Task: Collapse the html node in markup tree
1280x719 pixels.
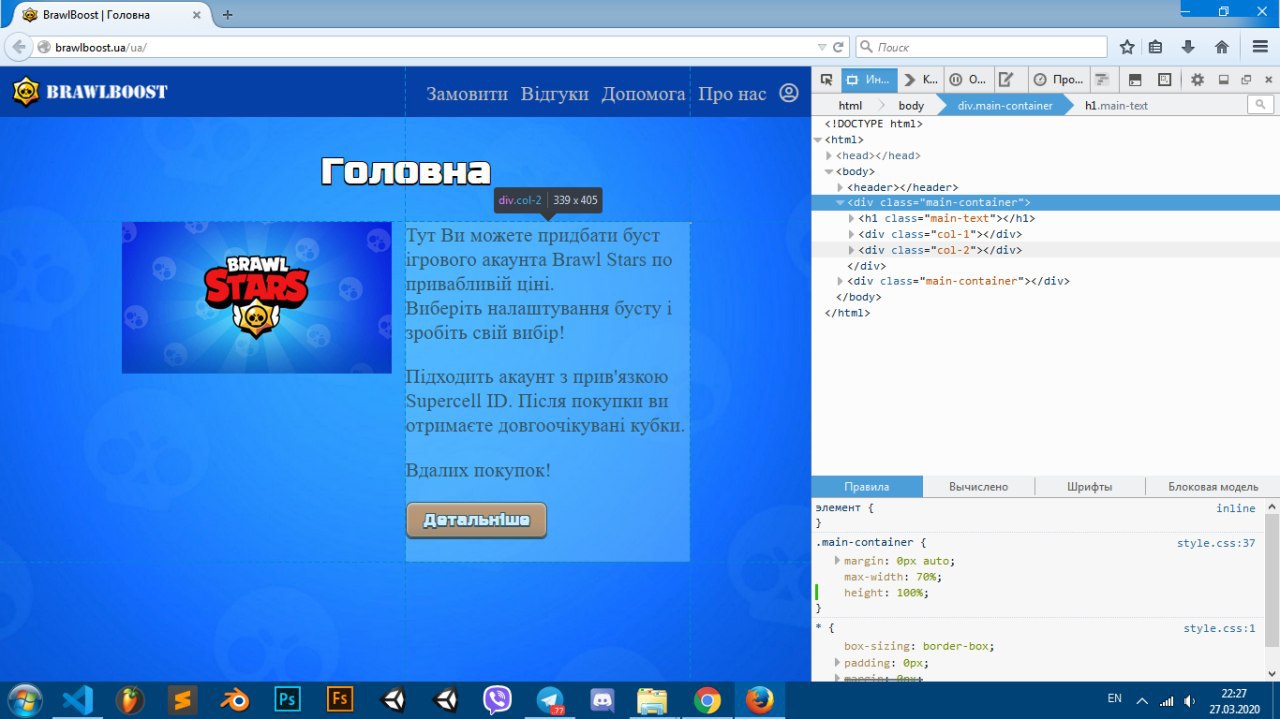Action: (818, 140)
